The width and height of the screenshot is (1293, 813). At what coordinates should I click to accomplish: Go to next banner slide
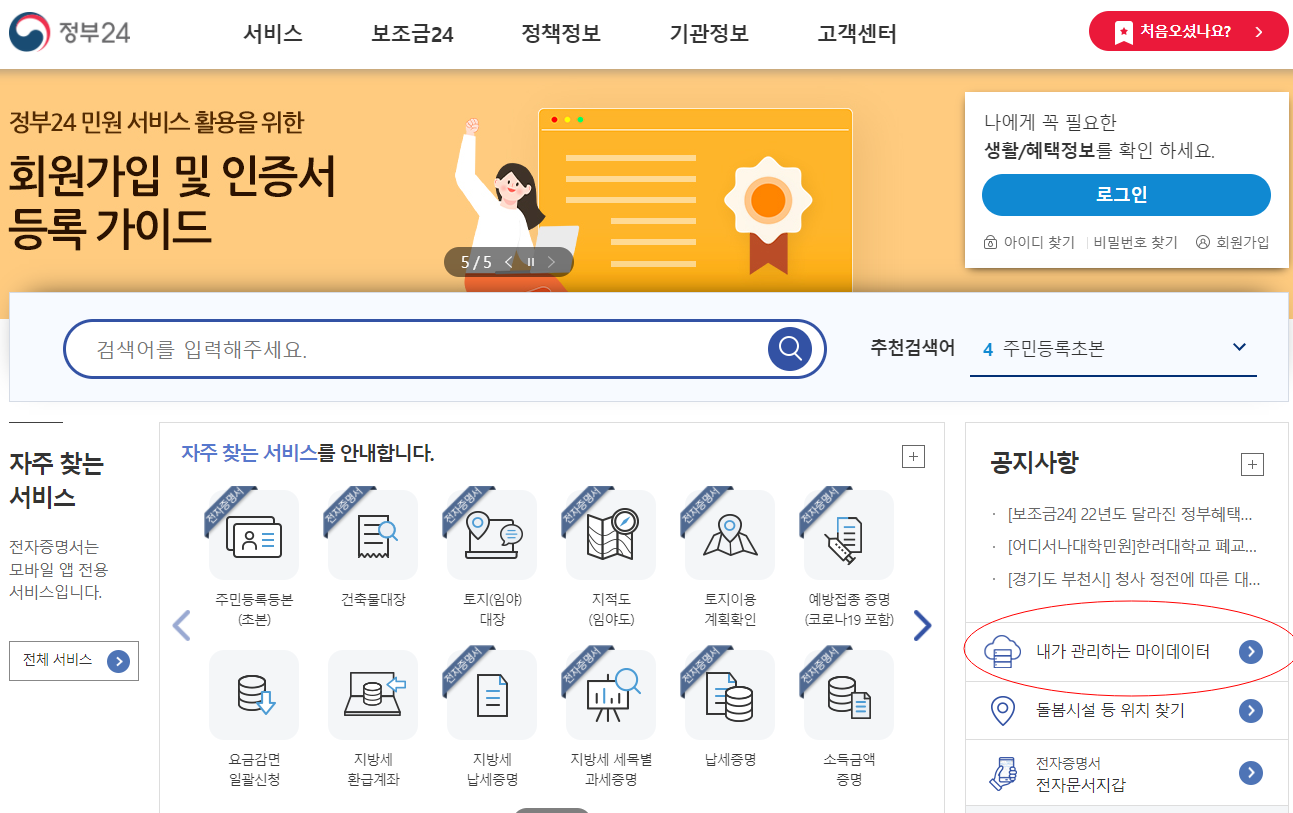(552, 262)
